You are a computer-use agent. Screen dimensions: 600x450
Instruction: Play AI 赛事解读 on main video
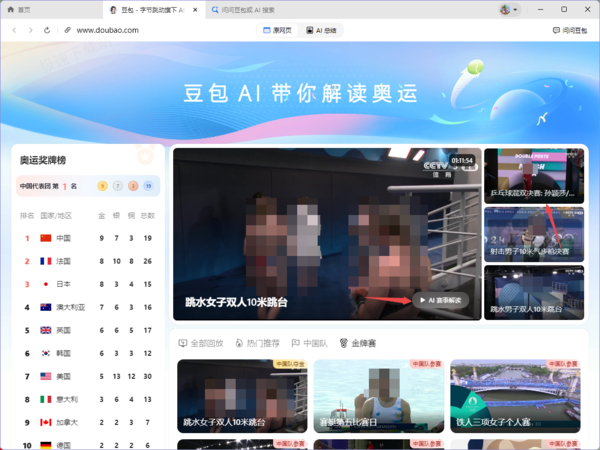pos(440,300)
